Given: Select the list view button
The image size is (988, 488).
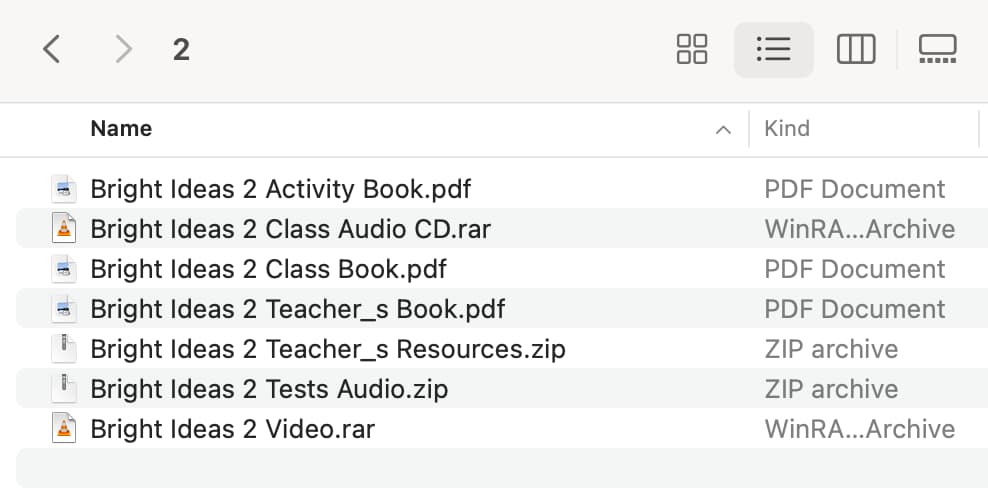Looking at the screenshot, I should 774,49.
